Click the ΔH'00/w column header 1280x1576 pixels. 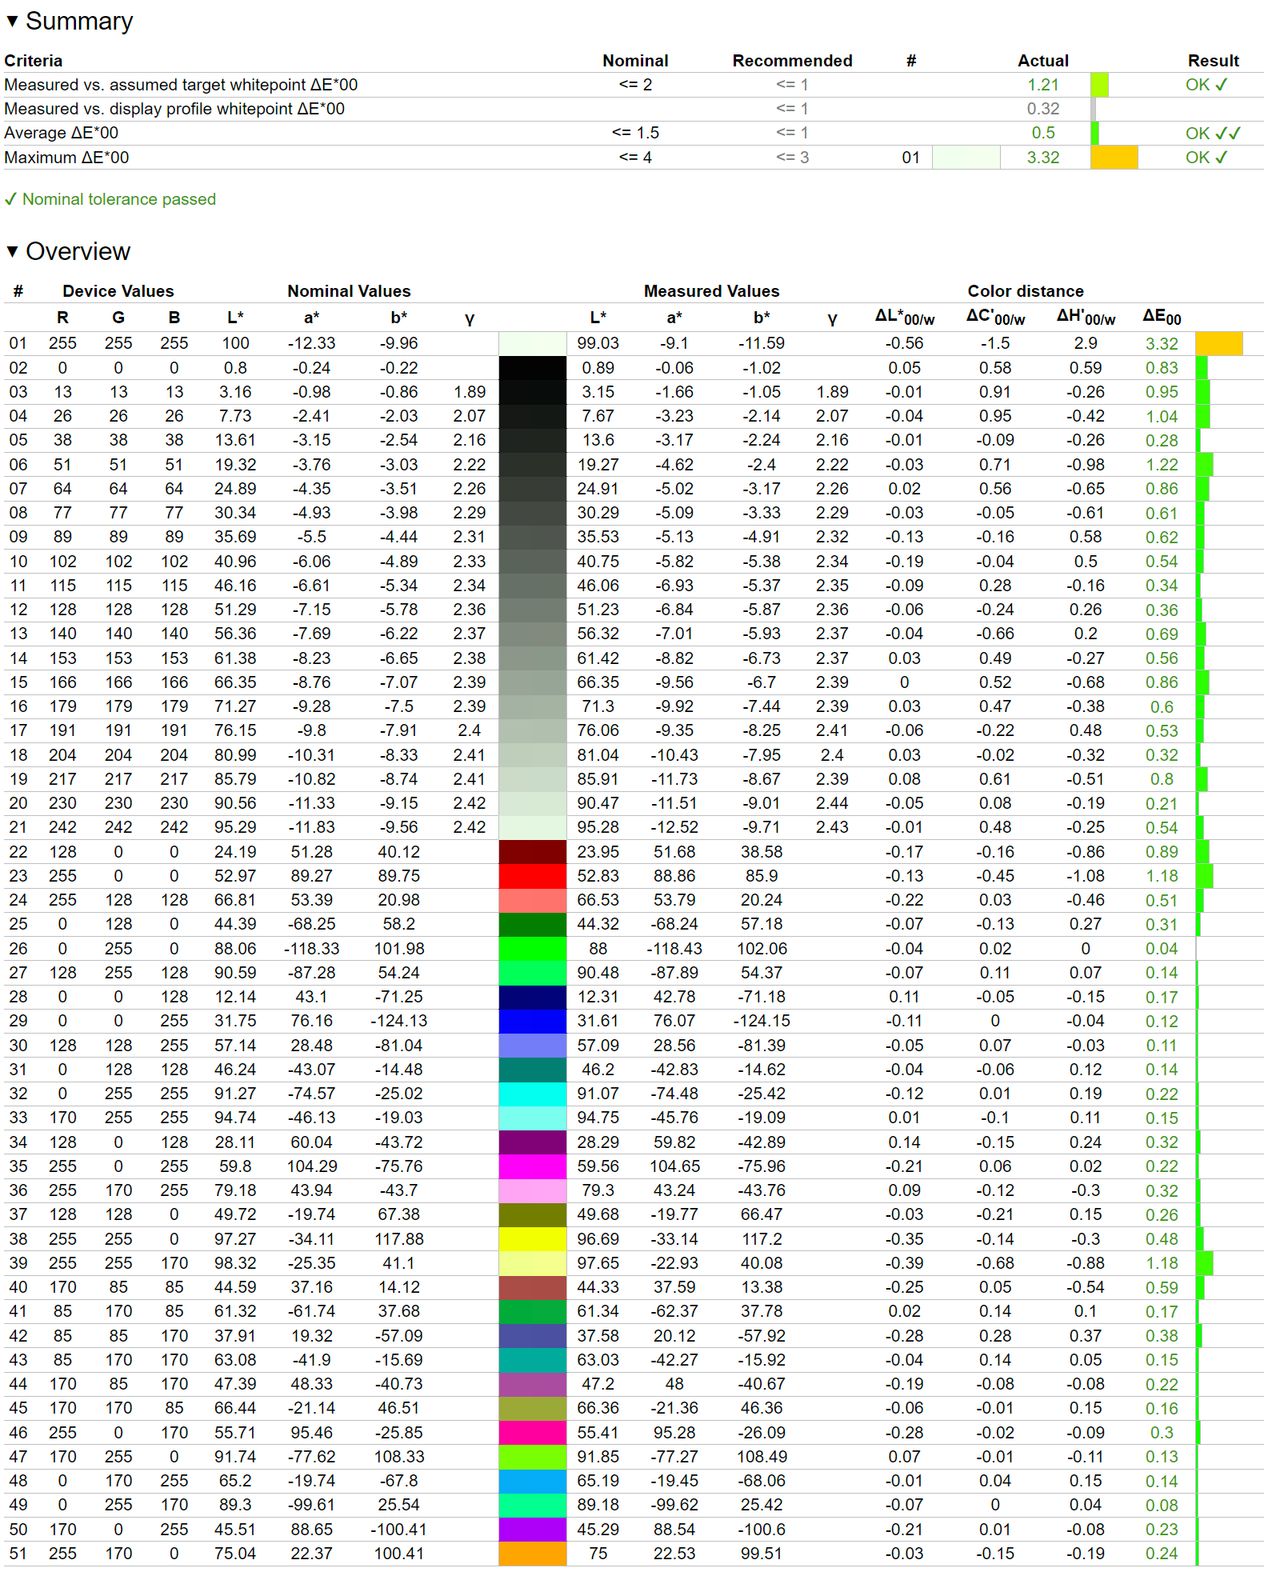1086,317
